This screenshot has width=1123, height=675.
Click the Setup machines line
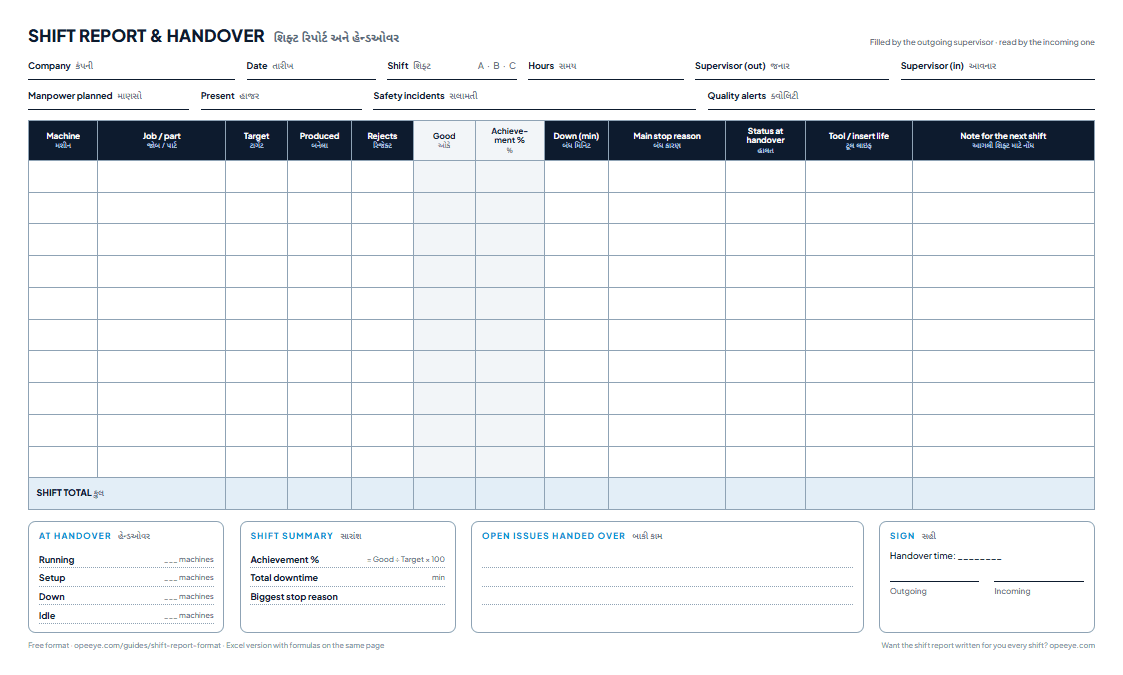pyautogui.click(x=126, y=578)
